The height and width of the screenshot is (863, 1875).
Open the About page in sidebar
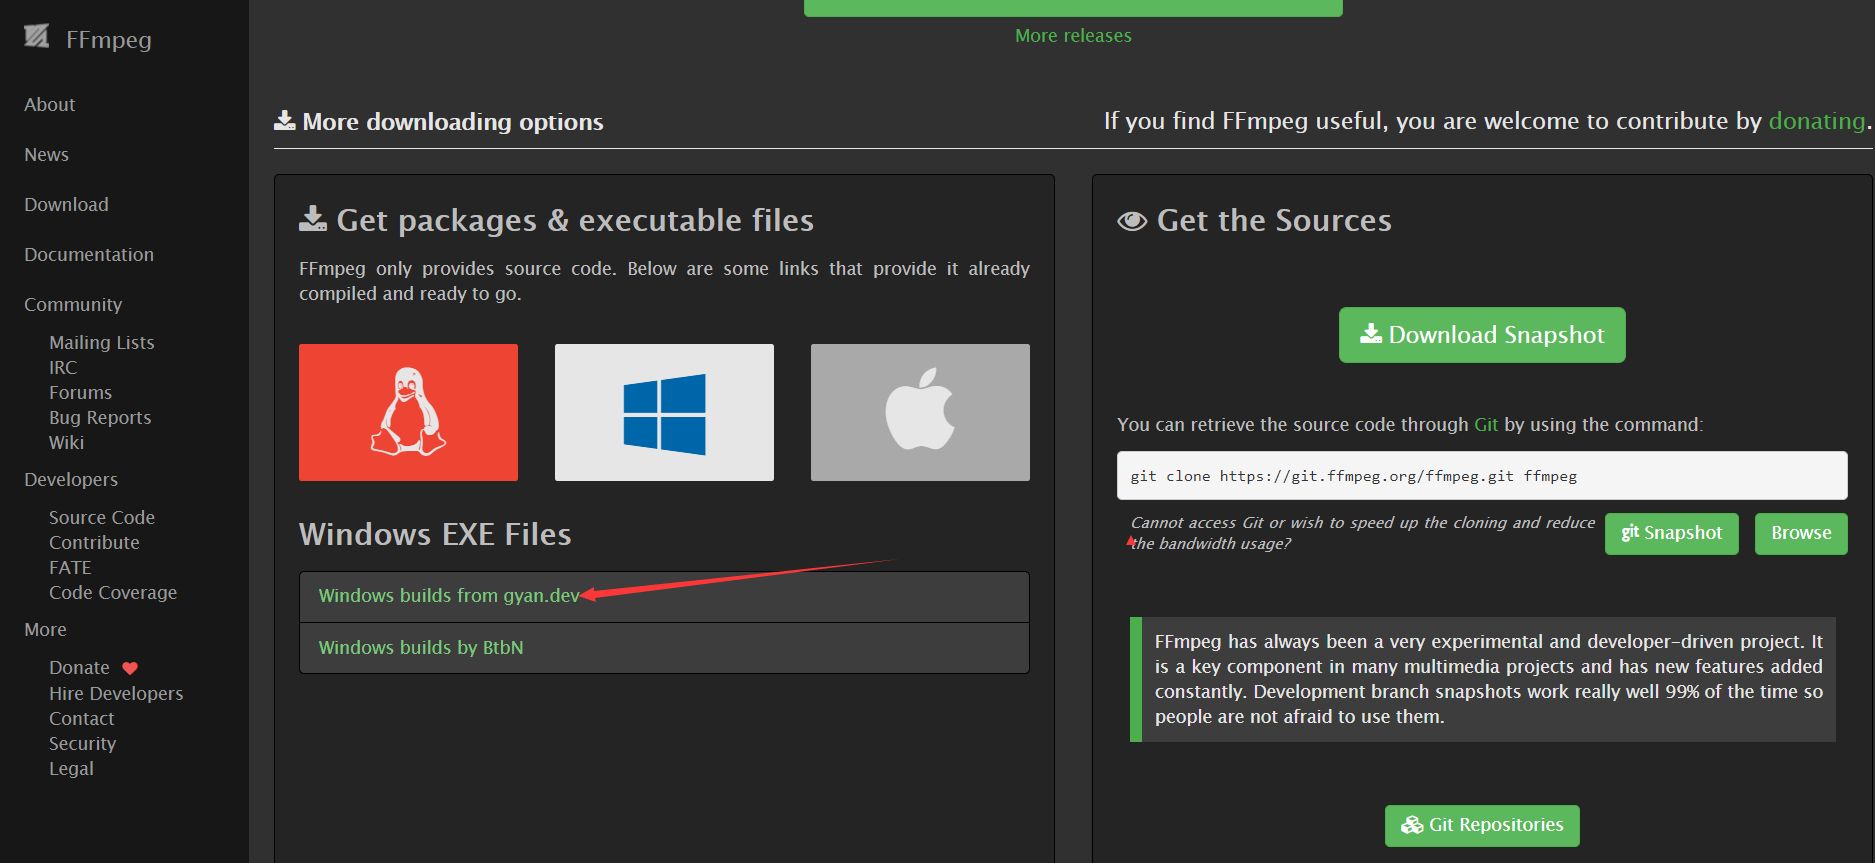[49, 104]
